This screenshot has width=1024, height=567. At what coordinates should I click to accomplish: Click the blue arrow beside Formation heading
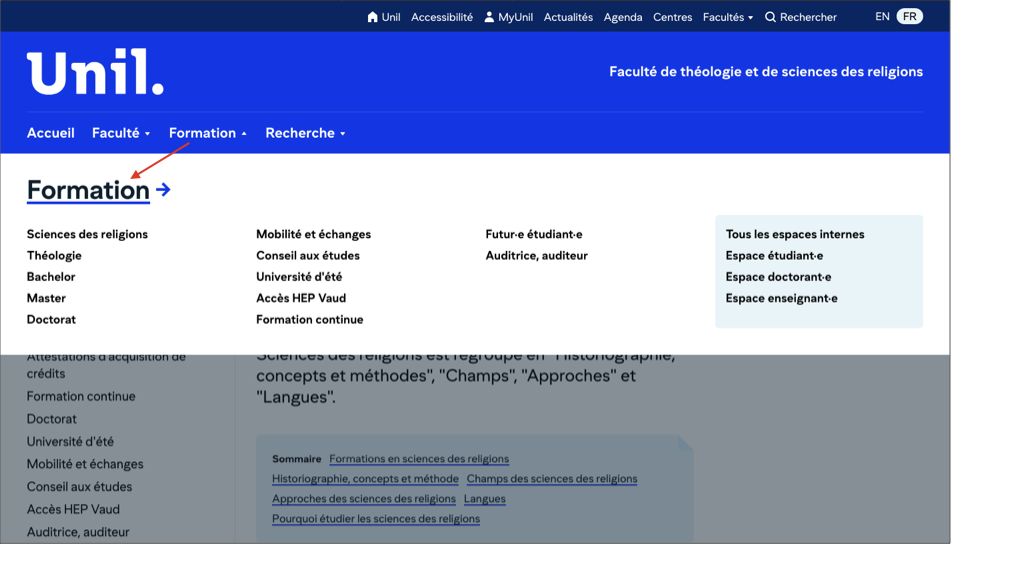[x=163, y=190]
